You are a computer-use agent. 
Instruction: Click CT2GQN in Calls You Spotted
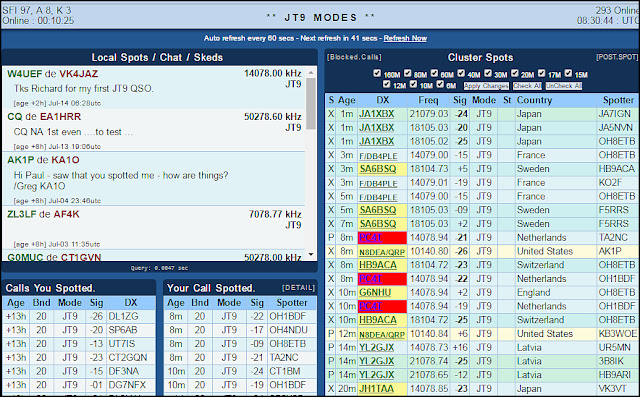(x=127, y=358)
